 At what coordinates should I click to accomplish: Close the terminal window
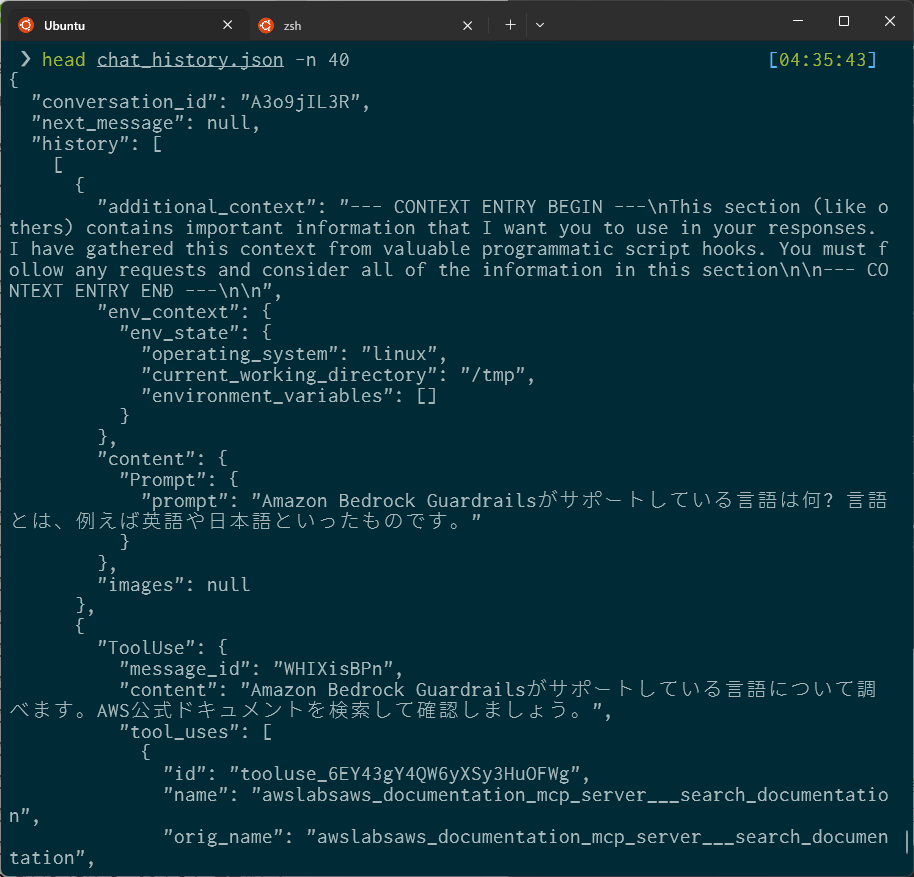click(890, 21)
